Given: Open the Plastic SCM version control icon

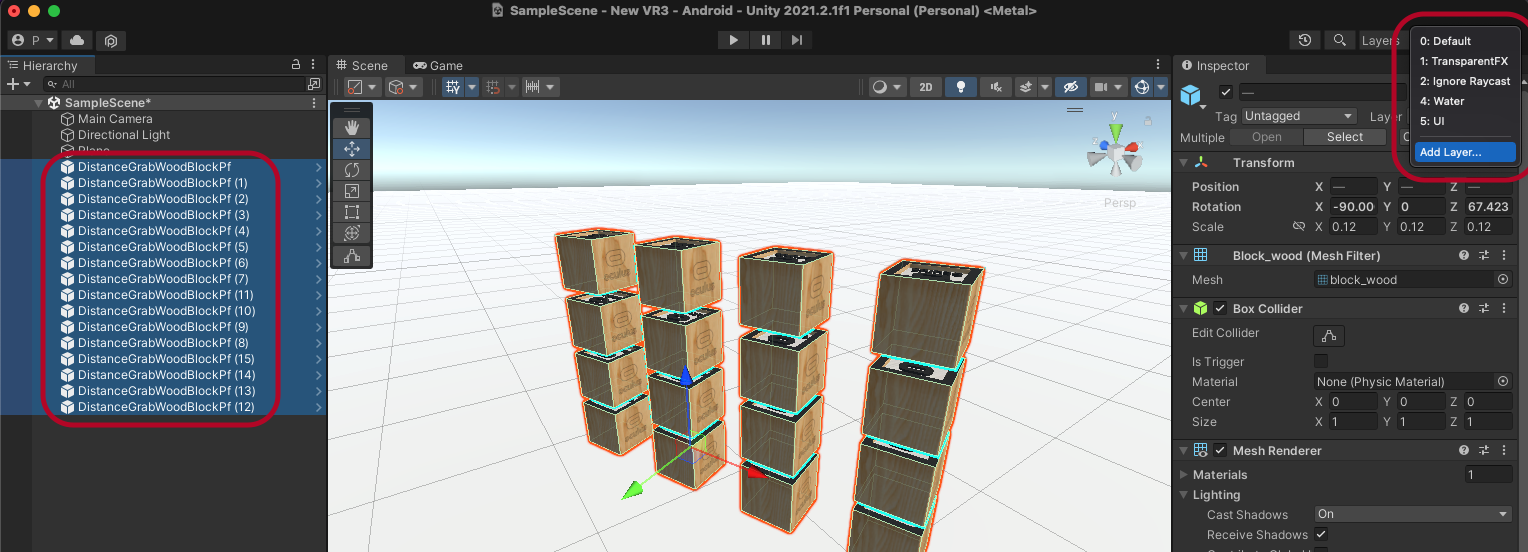Looking at the screenshot, I should click(111, 40).
